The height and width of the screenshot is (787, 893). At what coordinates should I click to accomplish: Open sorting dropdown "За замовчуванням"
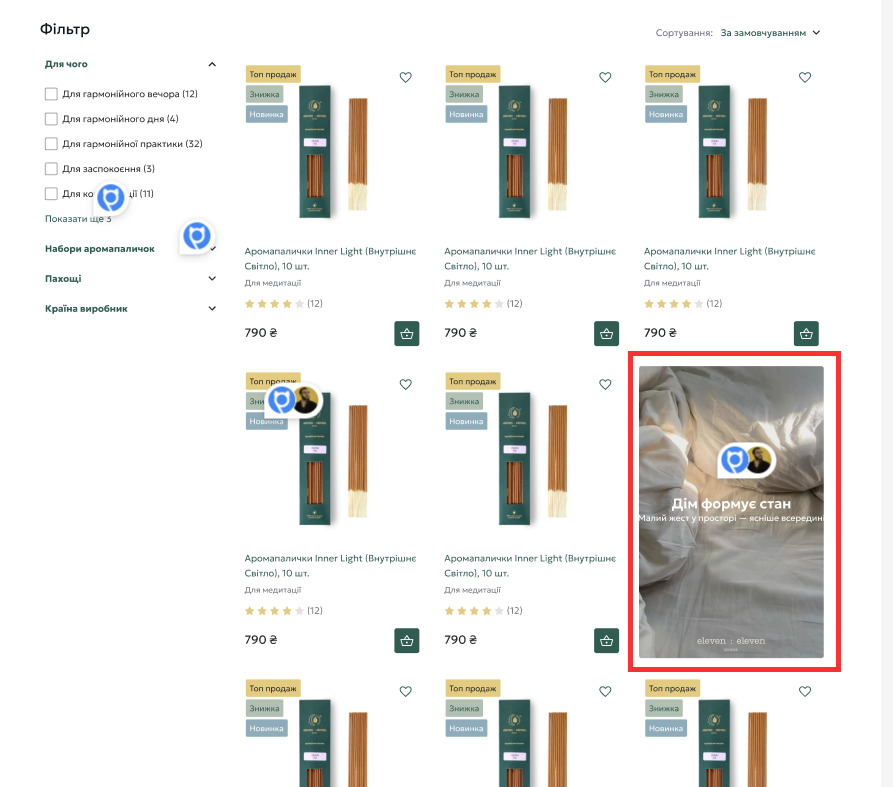pos(770,33)
